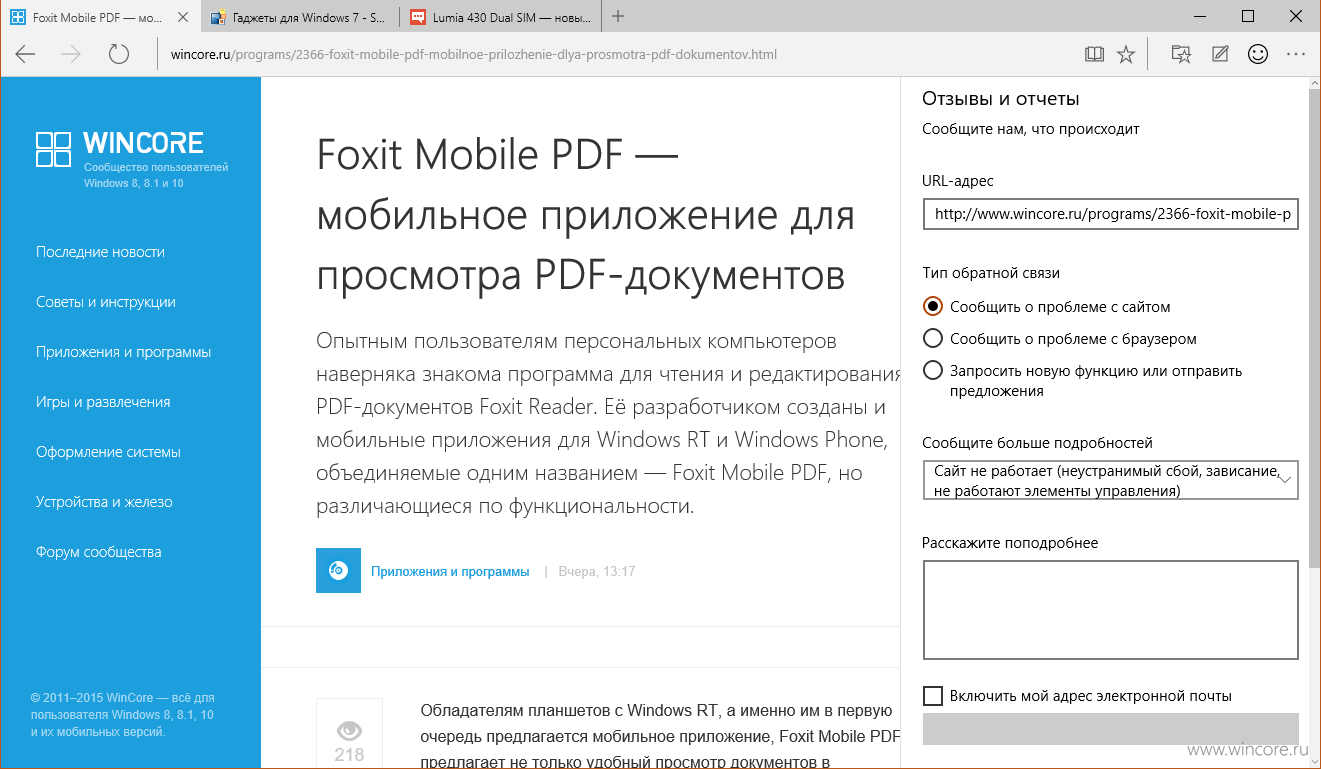Add page to favorites star icon
The height and width of the screenshot is (769, 1321).
[x=1126, y=55]
